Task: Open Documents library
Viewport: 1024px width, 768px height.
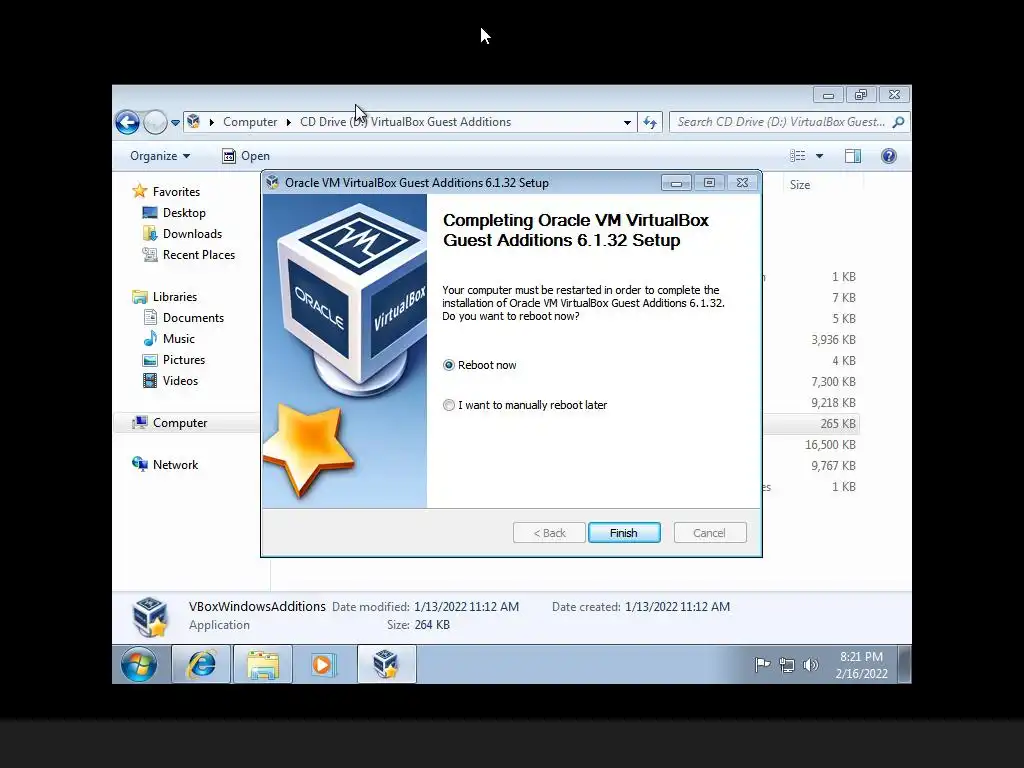Action: pyautogui.click(x=193, y=318)
